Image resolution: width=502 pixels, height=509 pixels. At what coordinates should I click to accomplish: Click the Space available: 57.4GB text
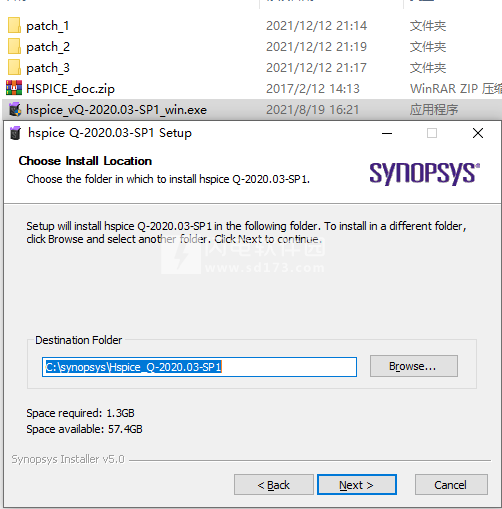[84, 429]
